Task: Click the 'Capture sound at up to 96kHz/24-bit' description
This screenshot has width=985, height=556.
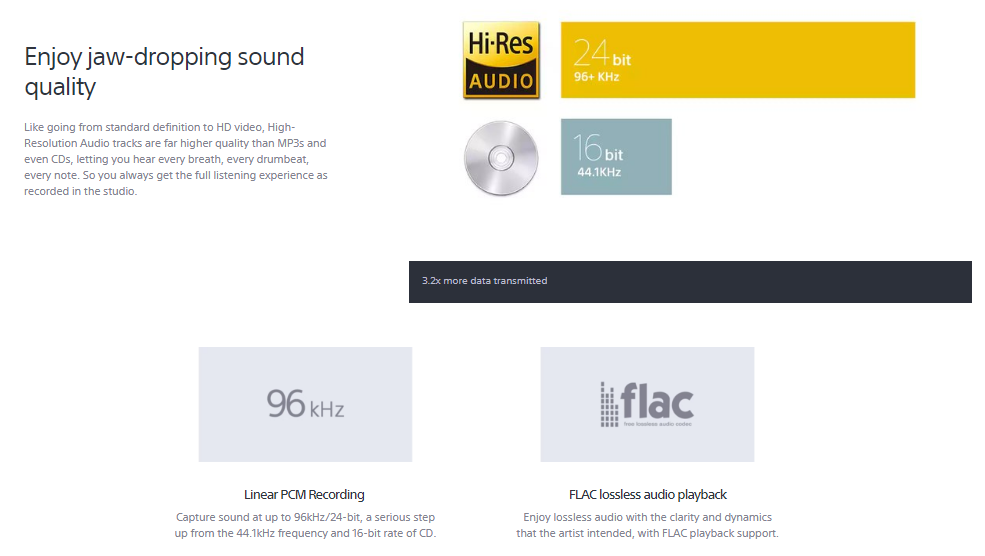Action: pos(305,525)
